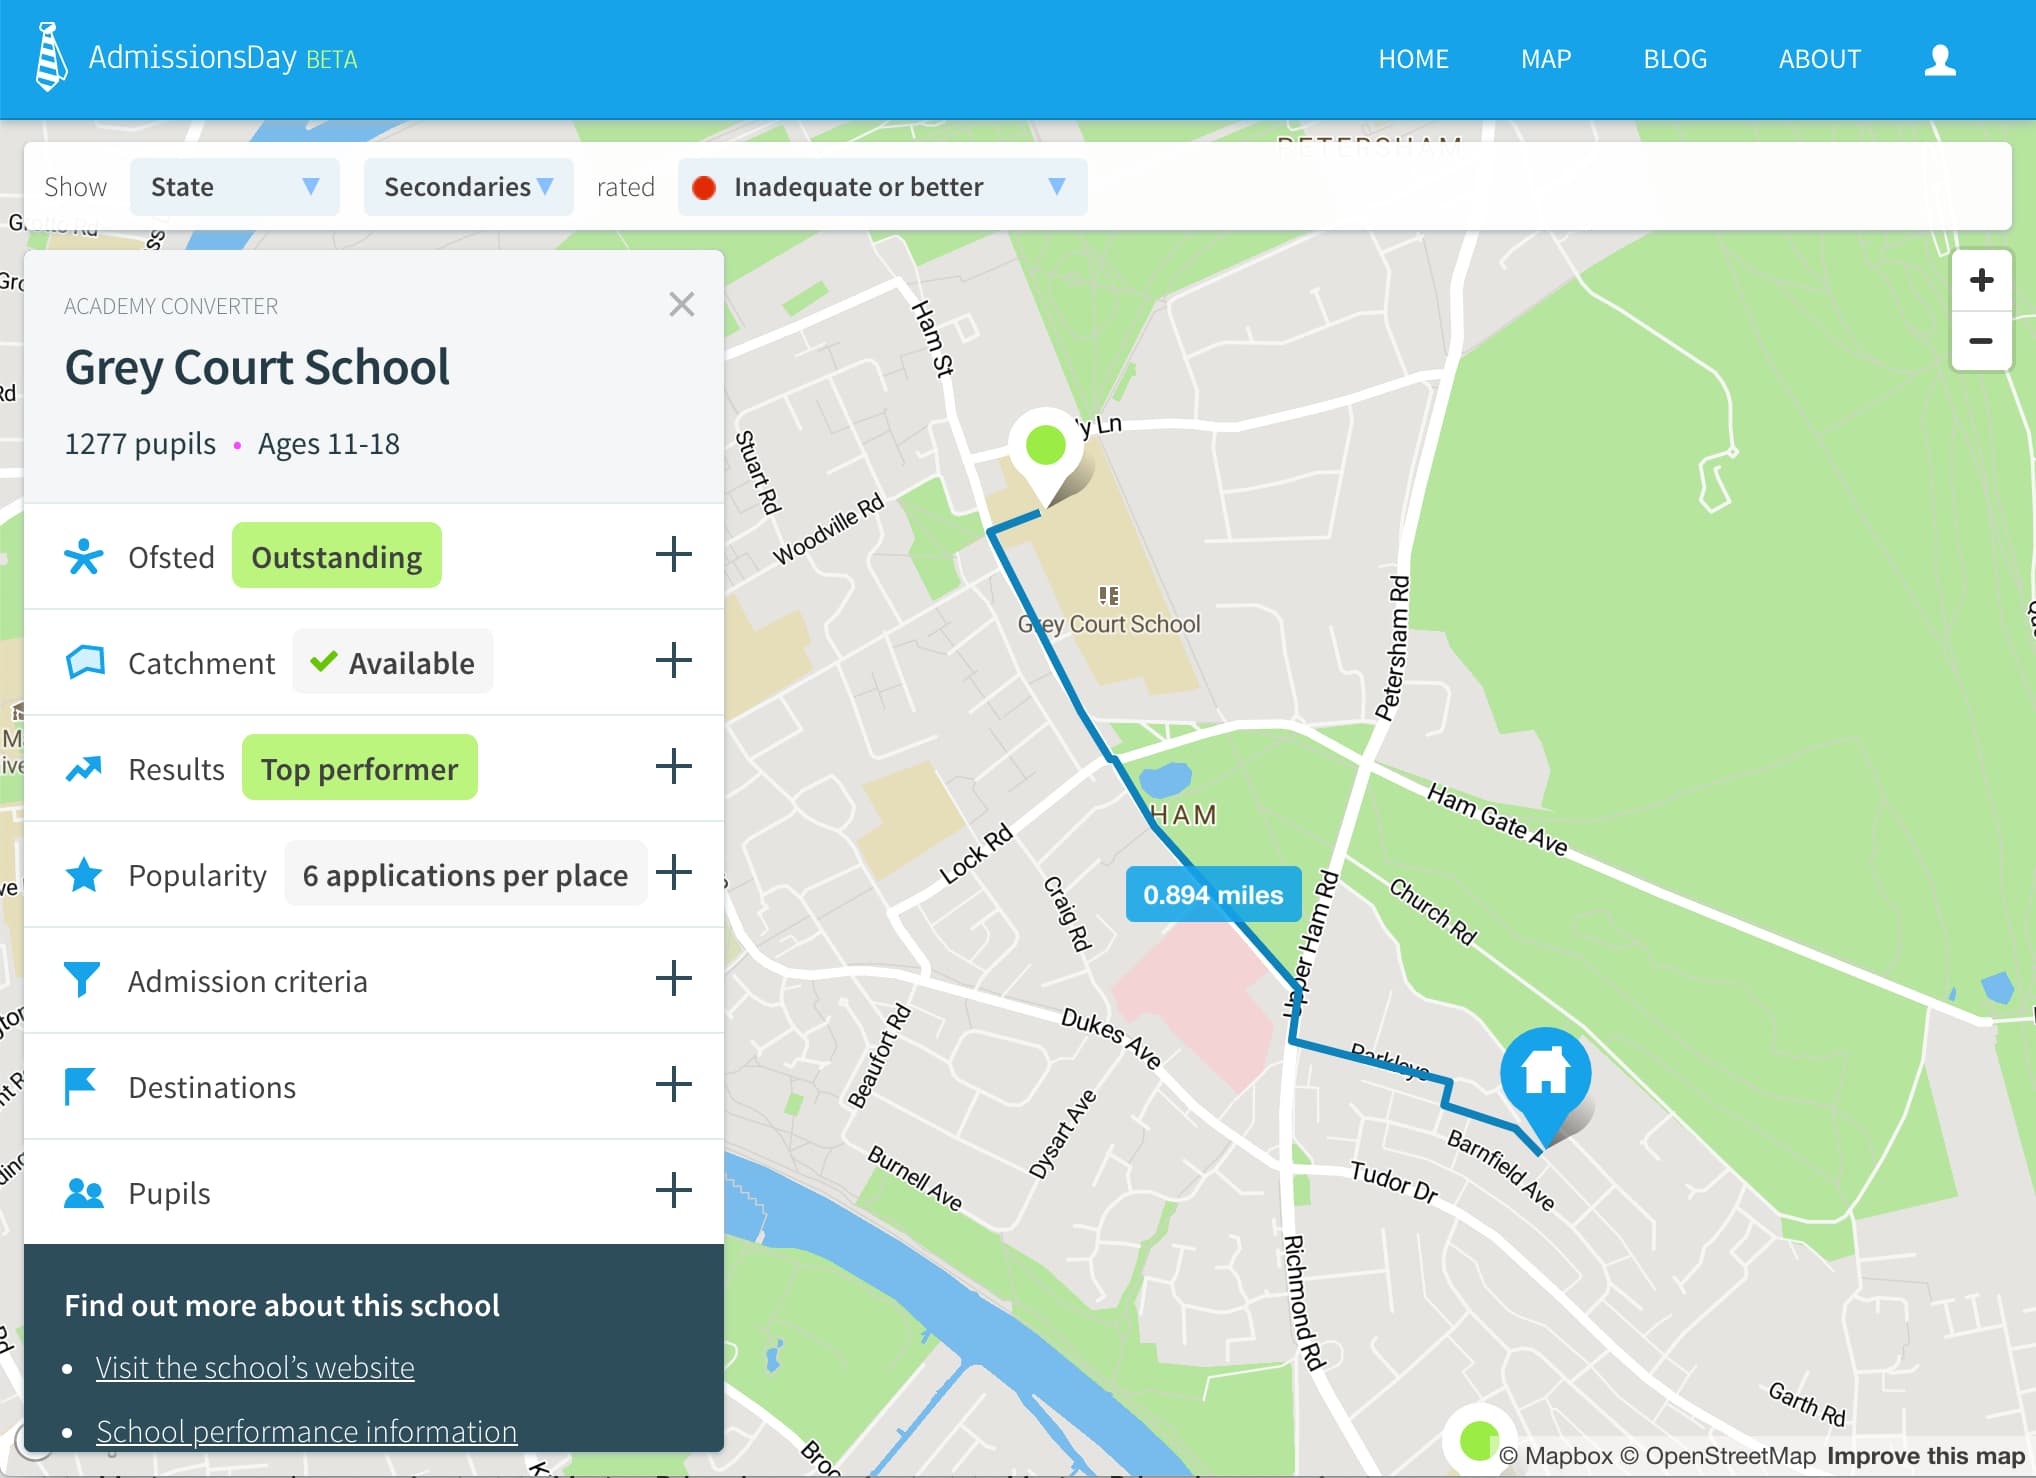Click the Petersham Rd road label
2036x1478 pixels.
point(1392,647)
